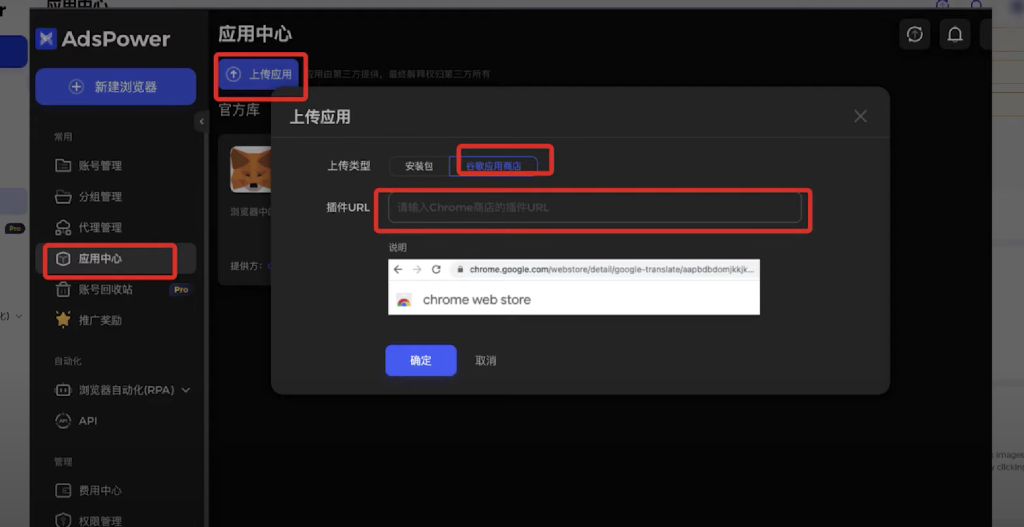Click the Pro badge next to 账号回收站

pos(181,289)
